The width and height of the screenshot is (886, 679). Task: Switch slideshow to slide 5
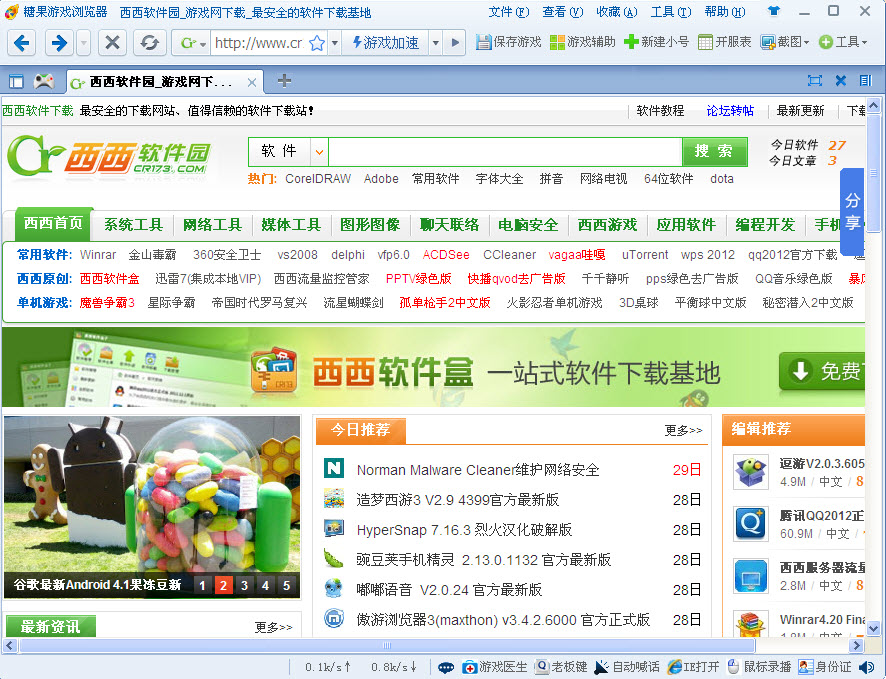pos(286,585)
